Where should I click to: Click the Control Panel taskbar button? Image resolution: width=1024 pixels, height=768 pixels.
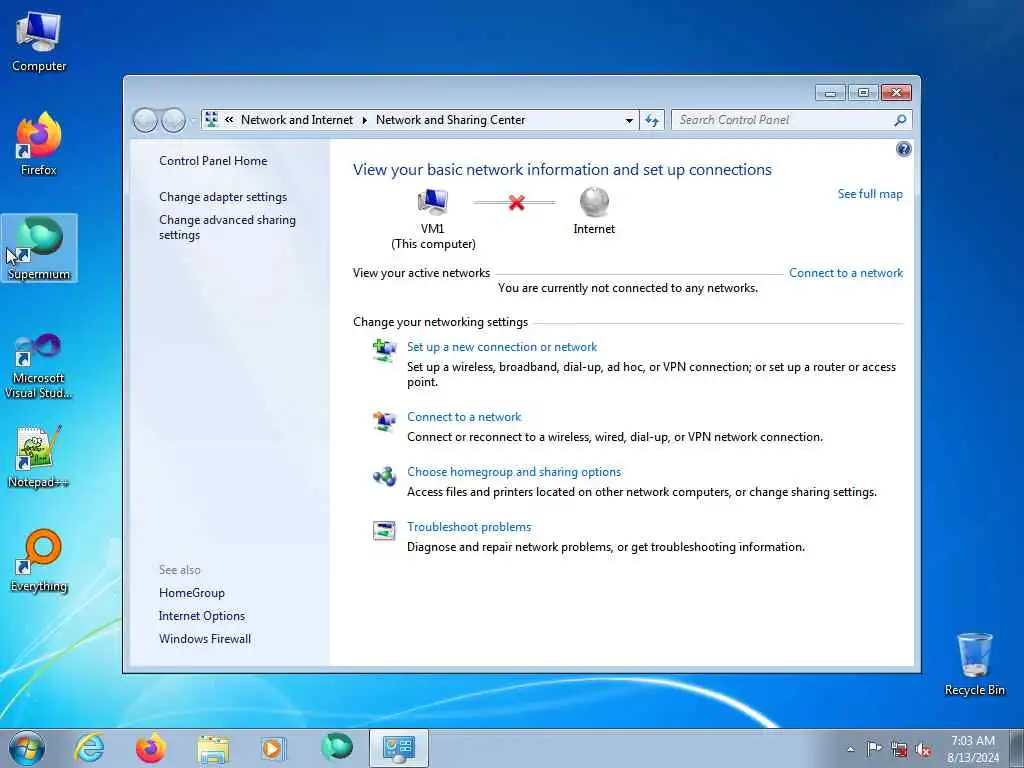[399, 748]
